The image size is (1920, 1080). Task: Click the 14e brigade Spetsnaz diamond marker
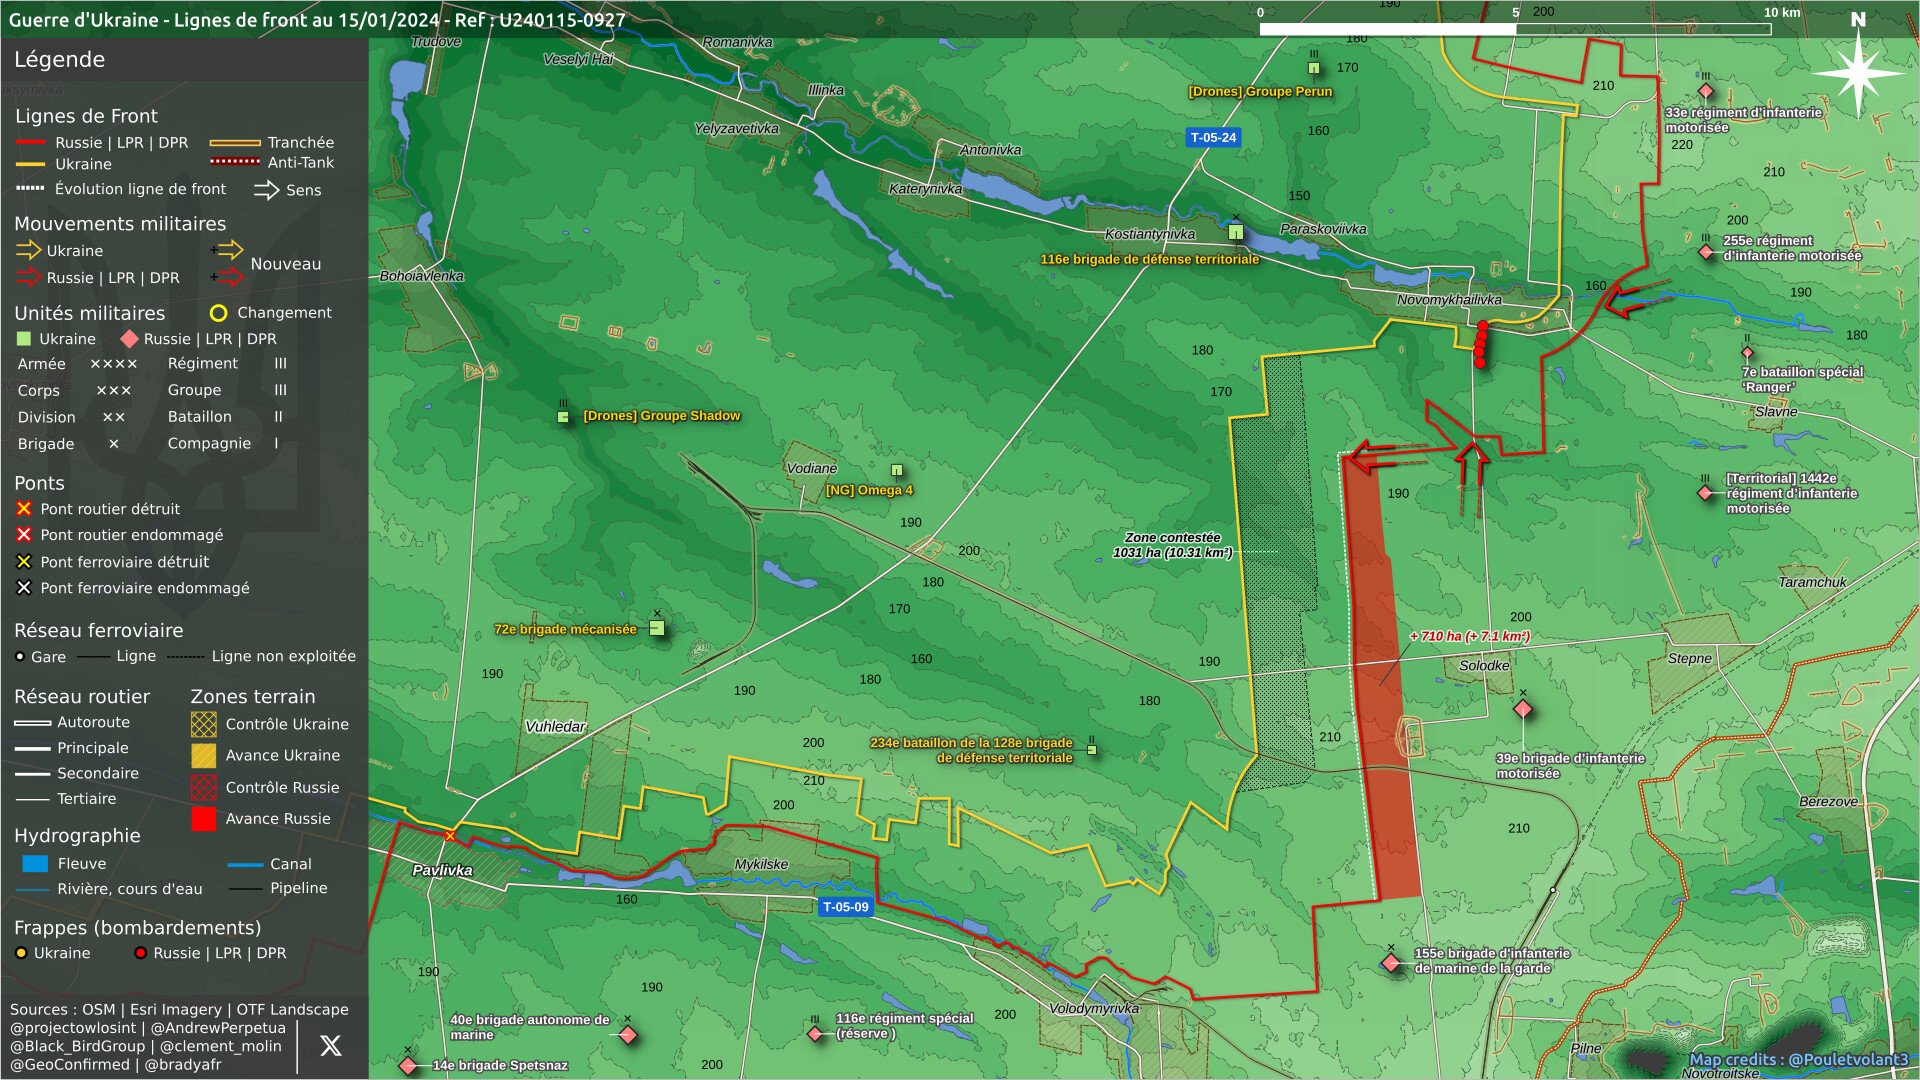(x=408, y=1065)
